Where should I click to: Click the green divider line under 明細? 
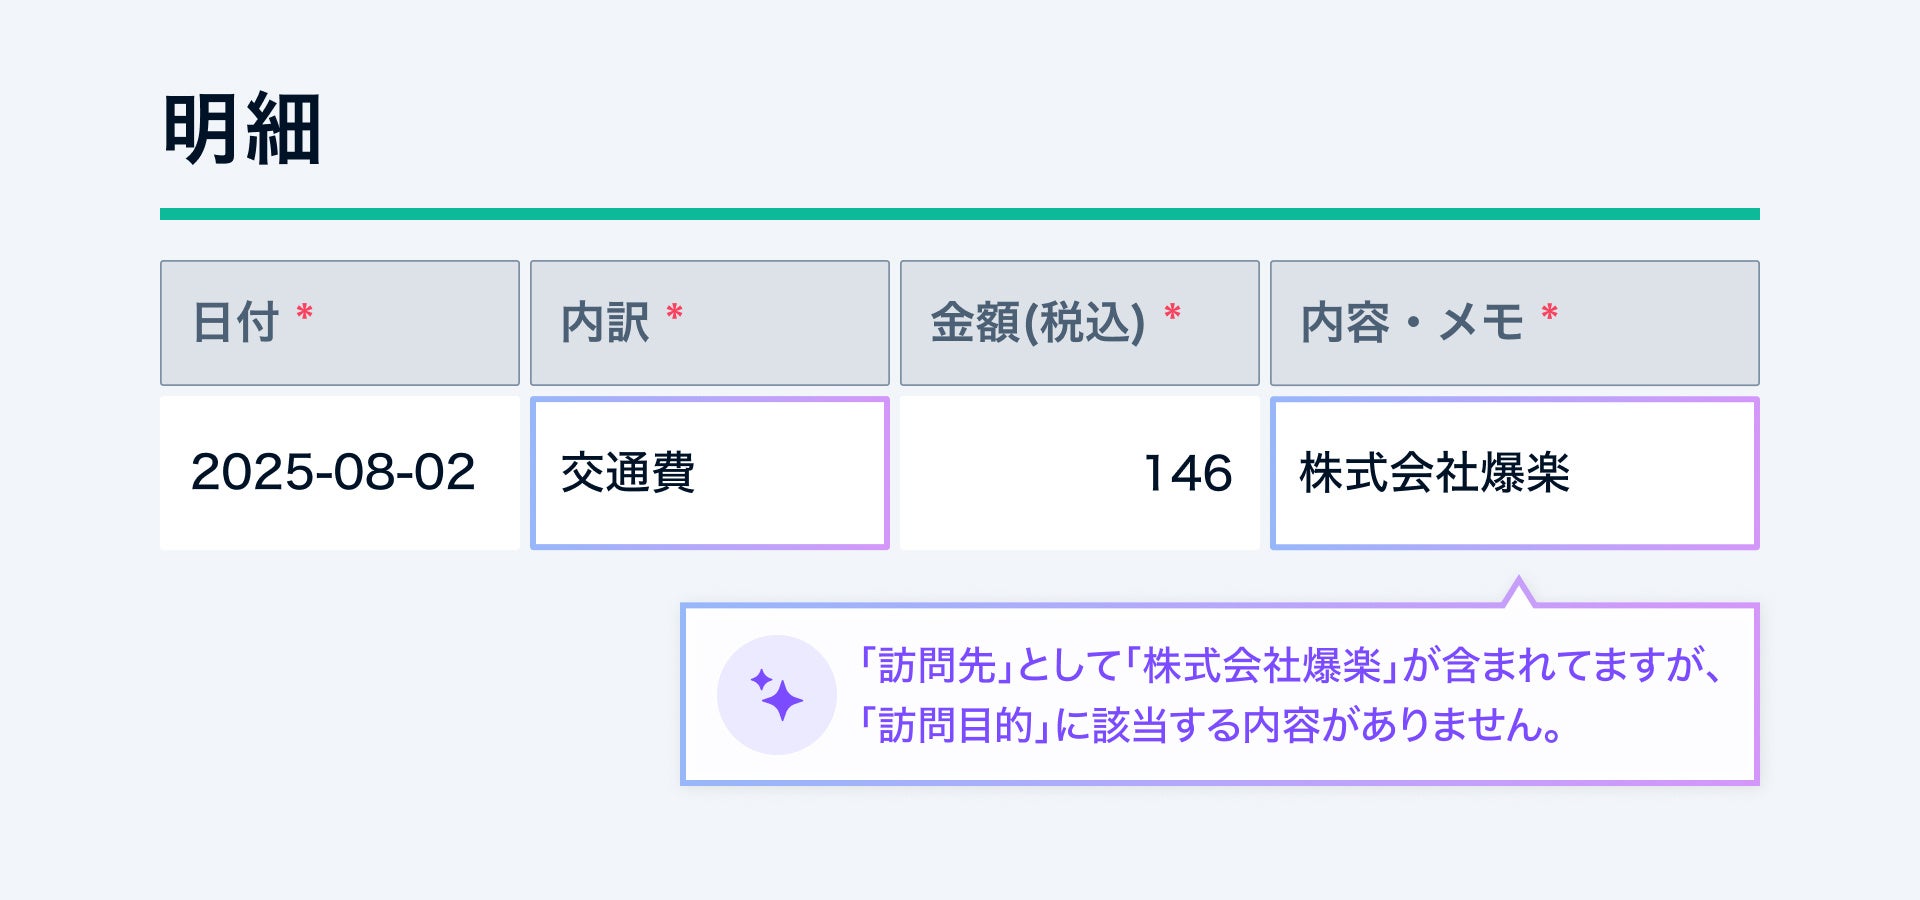tap(959, 214)
